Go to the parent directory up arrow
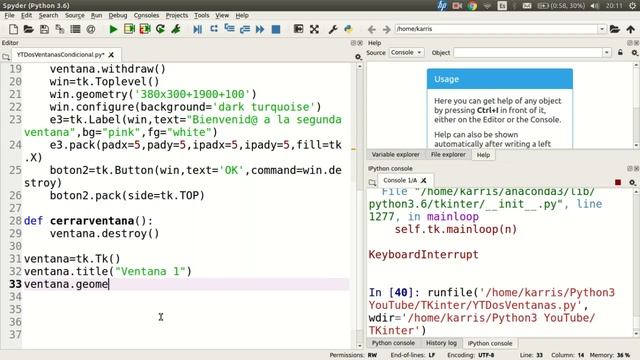The image size is (640, 360). click(631, 29)
